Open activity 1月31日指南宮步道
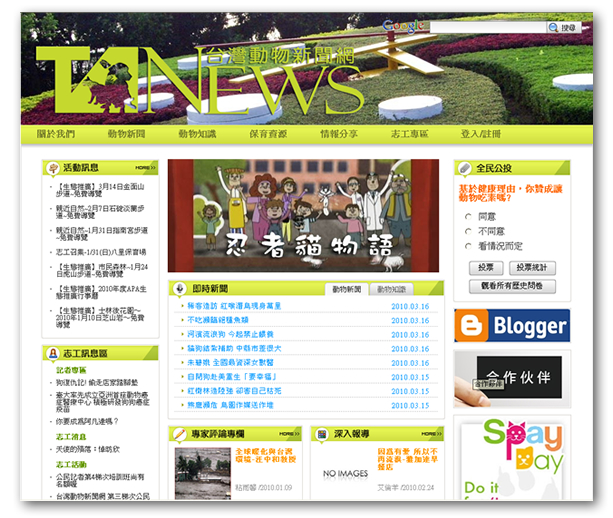 point(102,234)
